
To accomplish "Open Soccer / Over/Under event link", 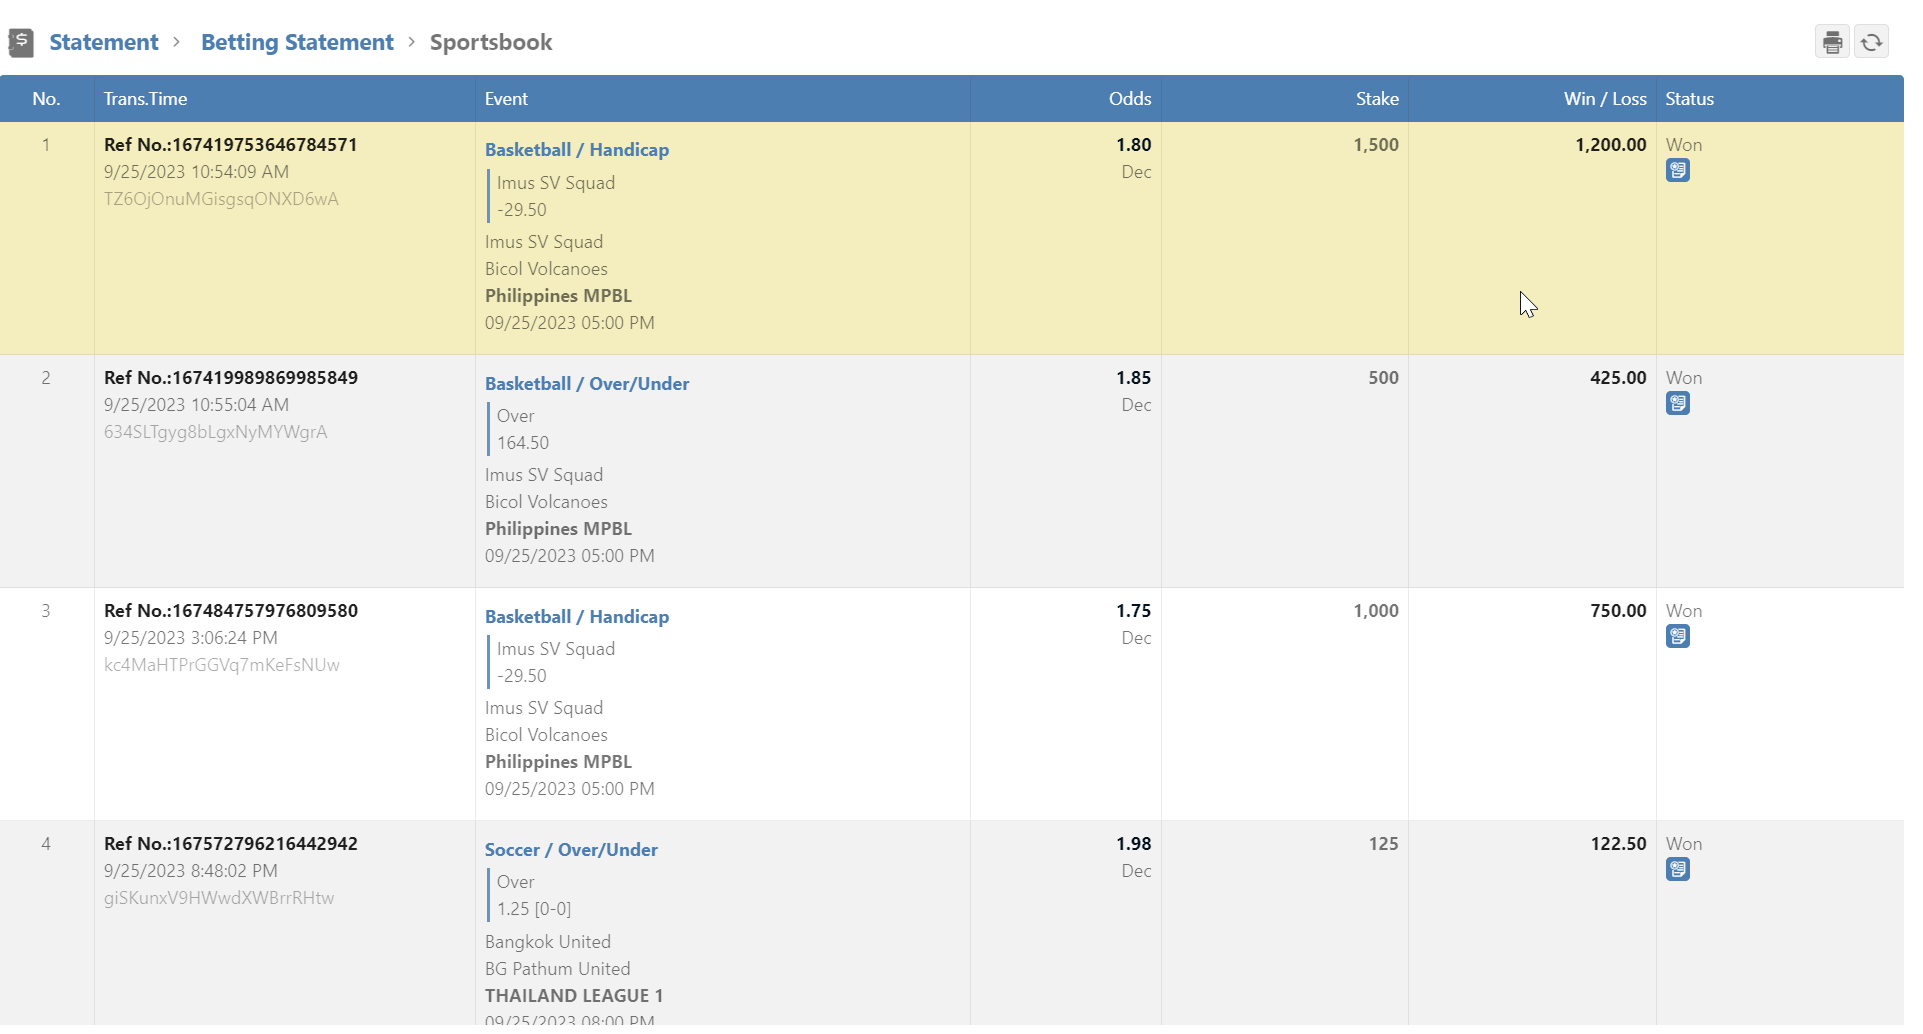I will click(x=571, y=850).
